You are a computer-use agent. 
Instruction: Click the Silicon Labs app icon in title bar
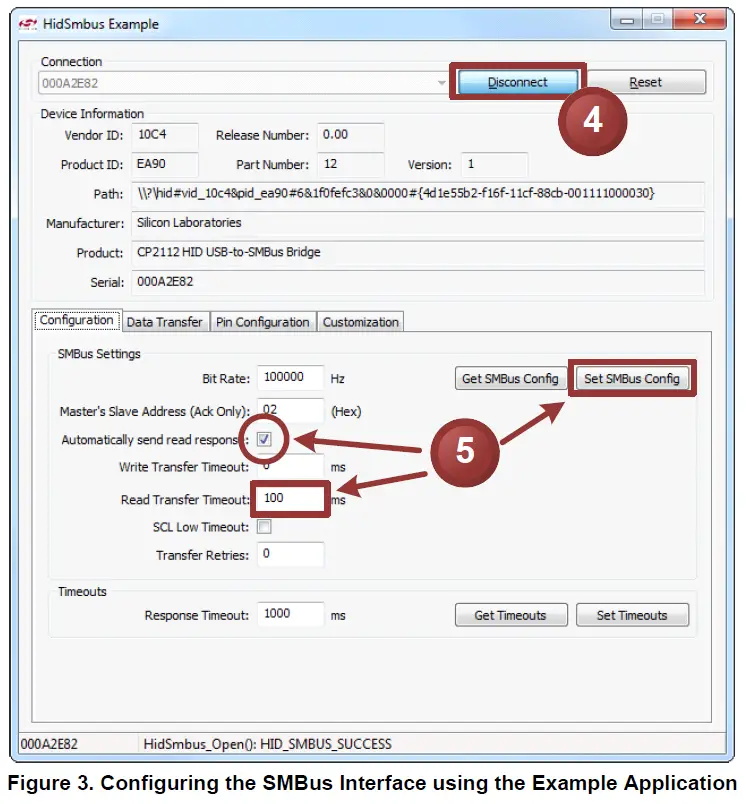(28, 24)
